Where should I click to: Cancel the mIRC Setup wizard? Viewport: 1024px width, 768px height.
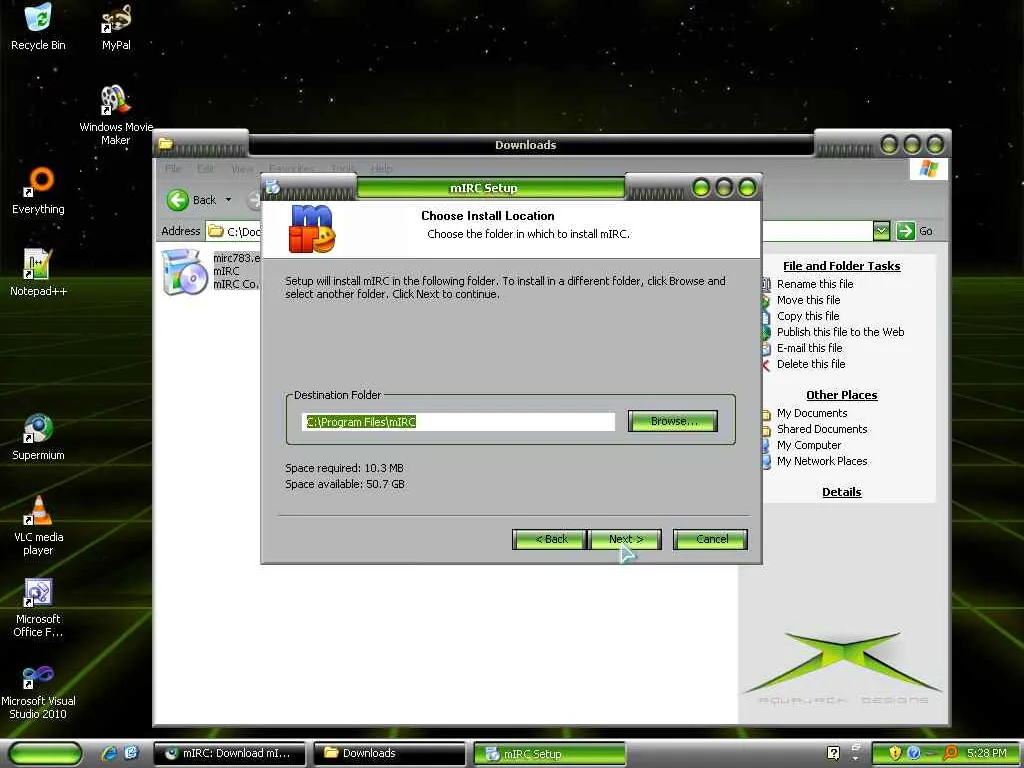click(711, 539)
